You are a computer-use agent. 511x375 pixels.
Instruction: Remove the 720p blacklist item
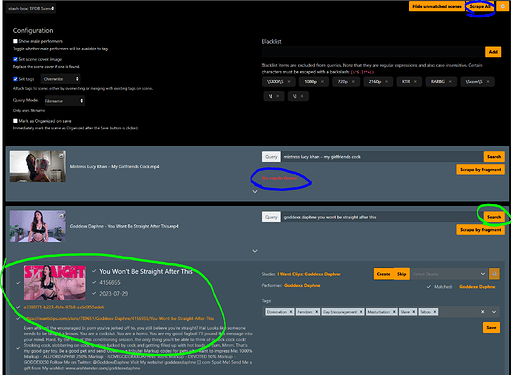click(x=353, y=82)
